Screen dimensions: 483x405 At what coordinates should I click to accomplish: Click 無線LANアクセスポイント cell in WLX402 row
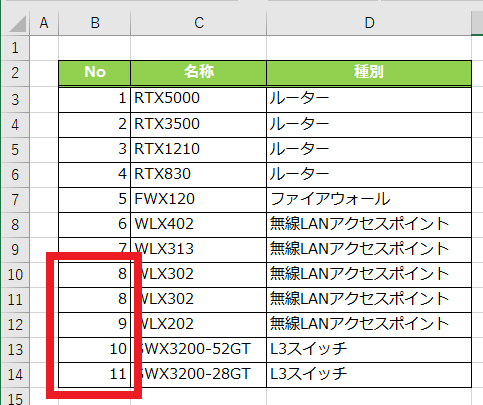pos(369,225)
